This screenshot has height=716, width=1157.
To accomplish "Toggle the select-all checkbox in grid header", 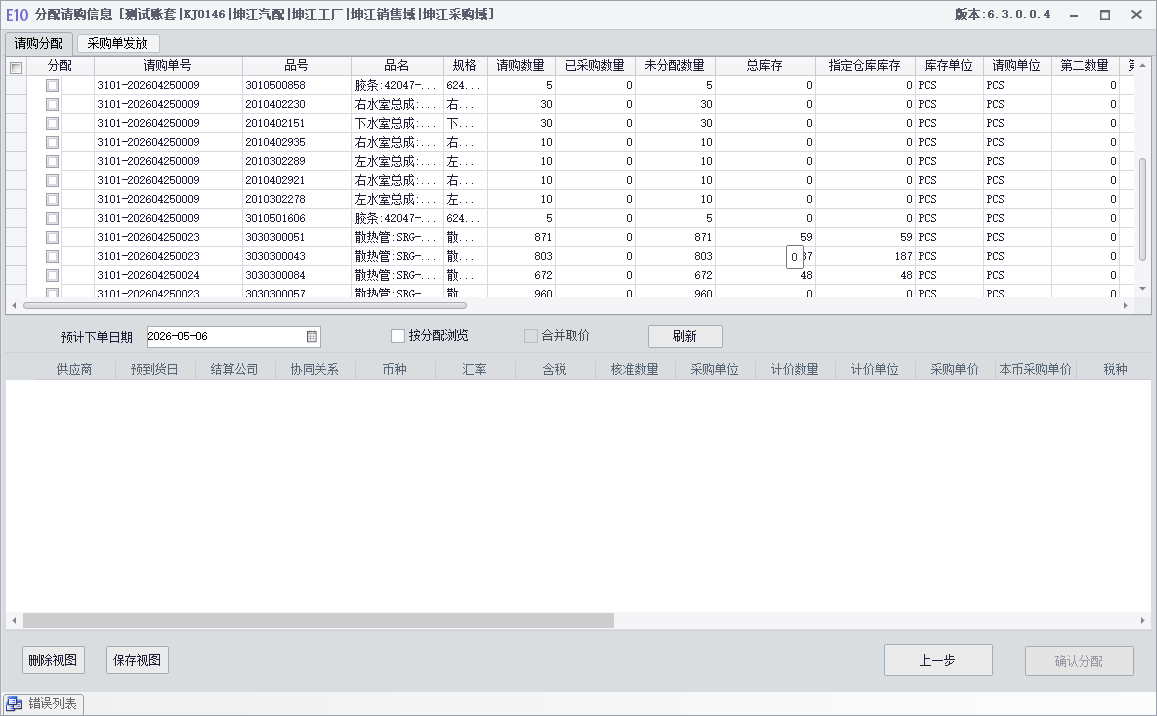I will click(16, 68).
